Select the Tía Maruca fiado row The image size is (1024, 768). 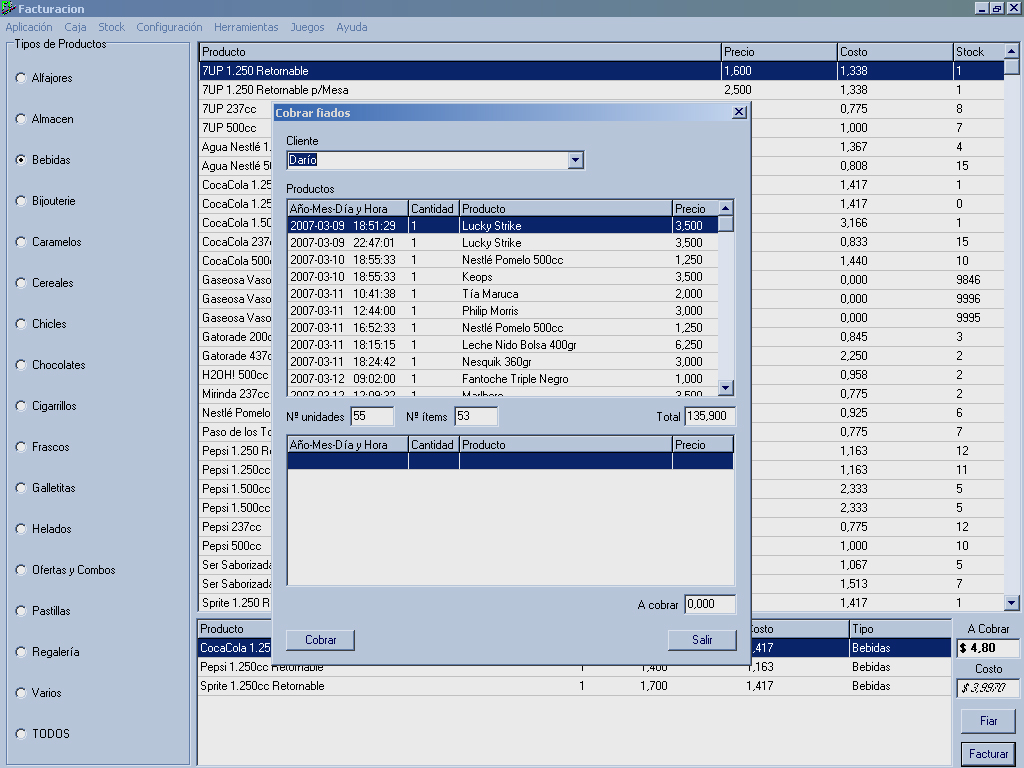[503, 294]
